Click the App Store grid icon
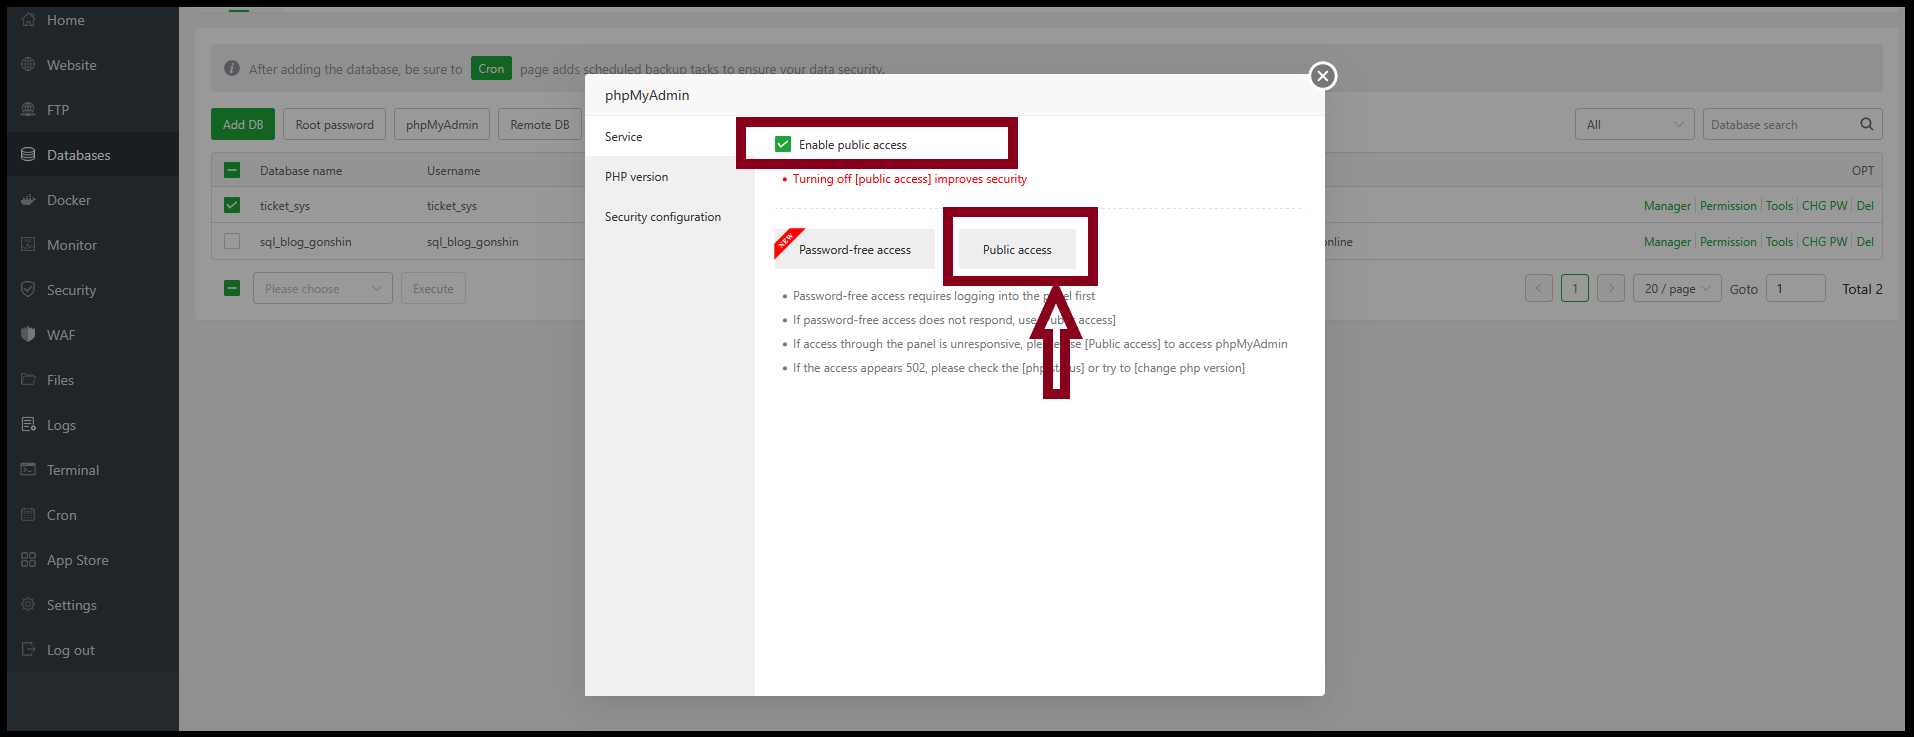This screenshot has height=737, width=1914. tap(28, 560)
